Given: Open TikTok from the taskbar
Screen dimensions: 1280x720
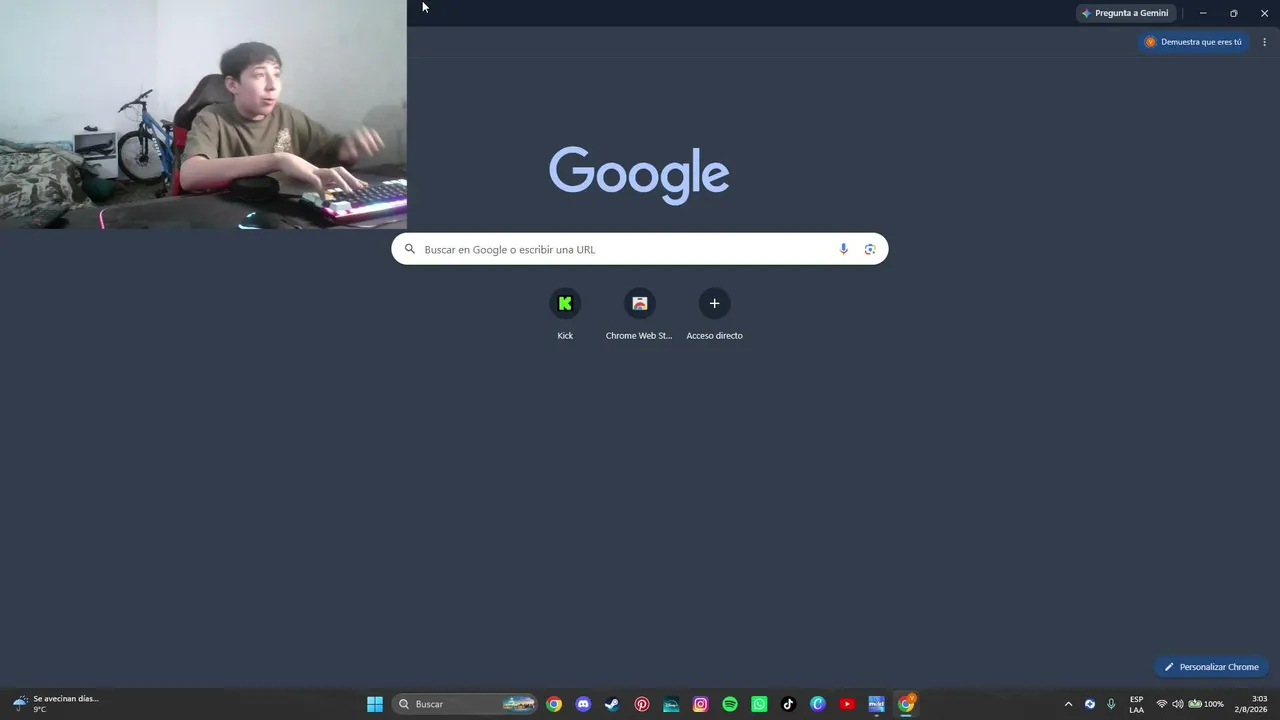Looking at the screenshot, I should [x=788, y=704].
